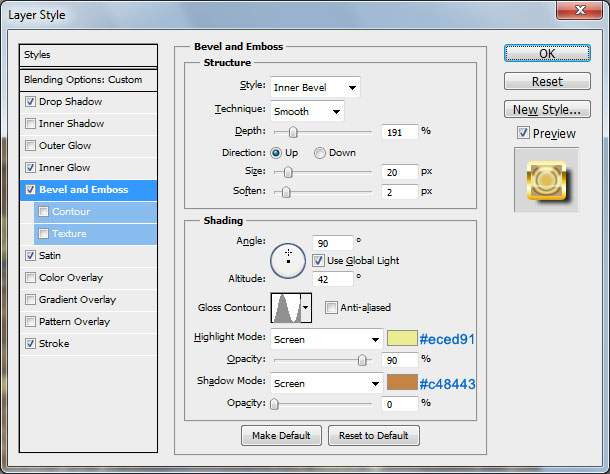Screen dimensions: 610x474
Task: Select Blending Options: Custom entry
Action: [x=88, y=80]
